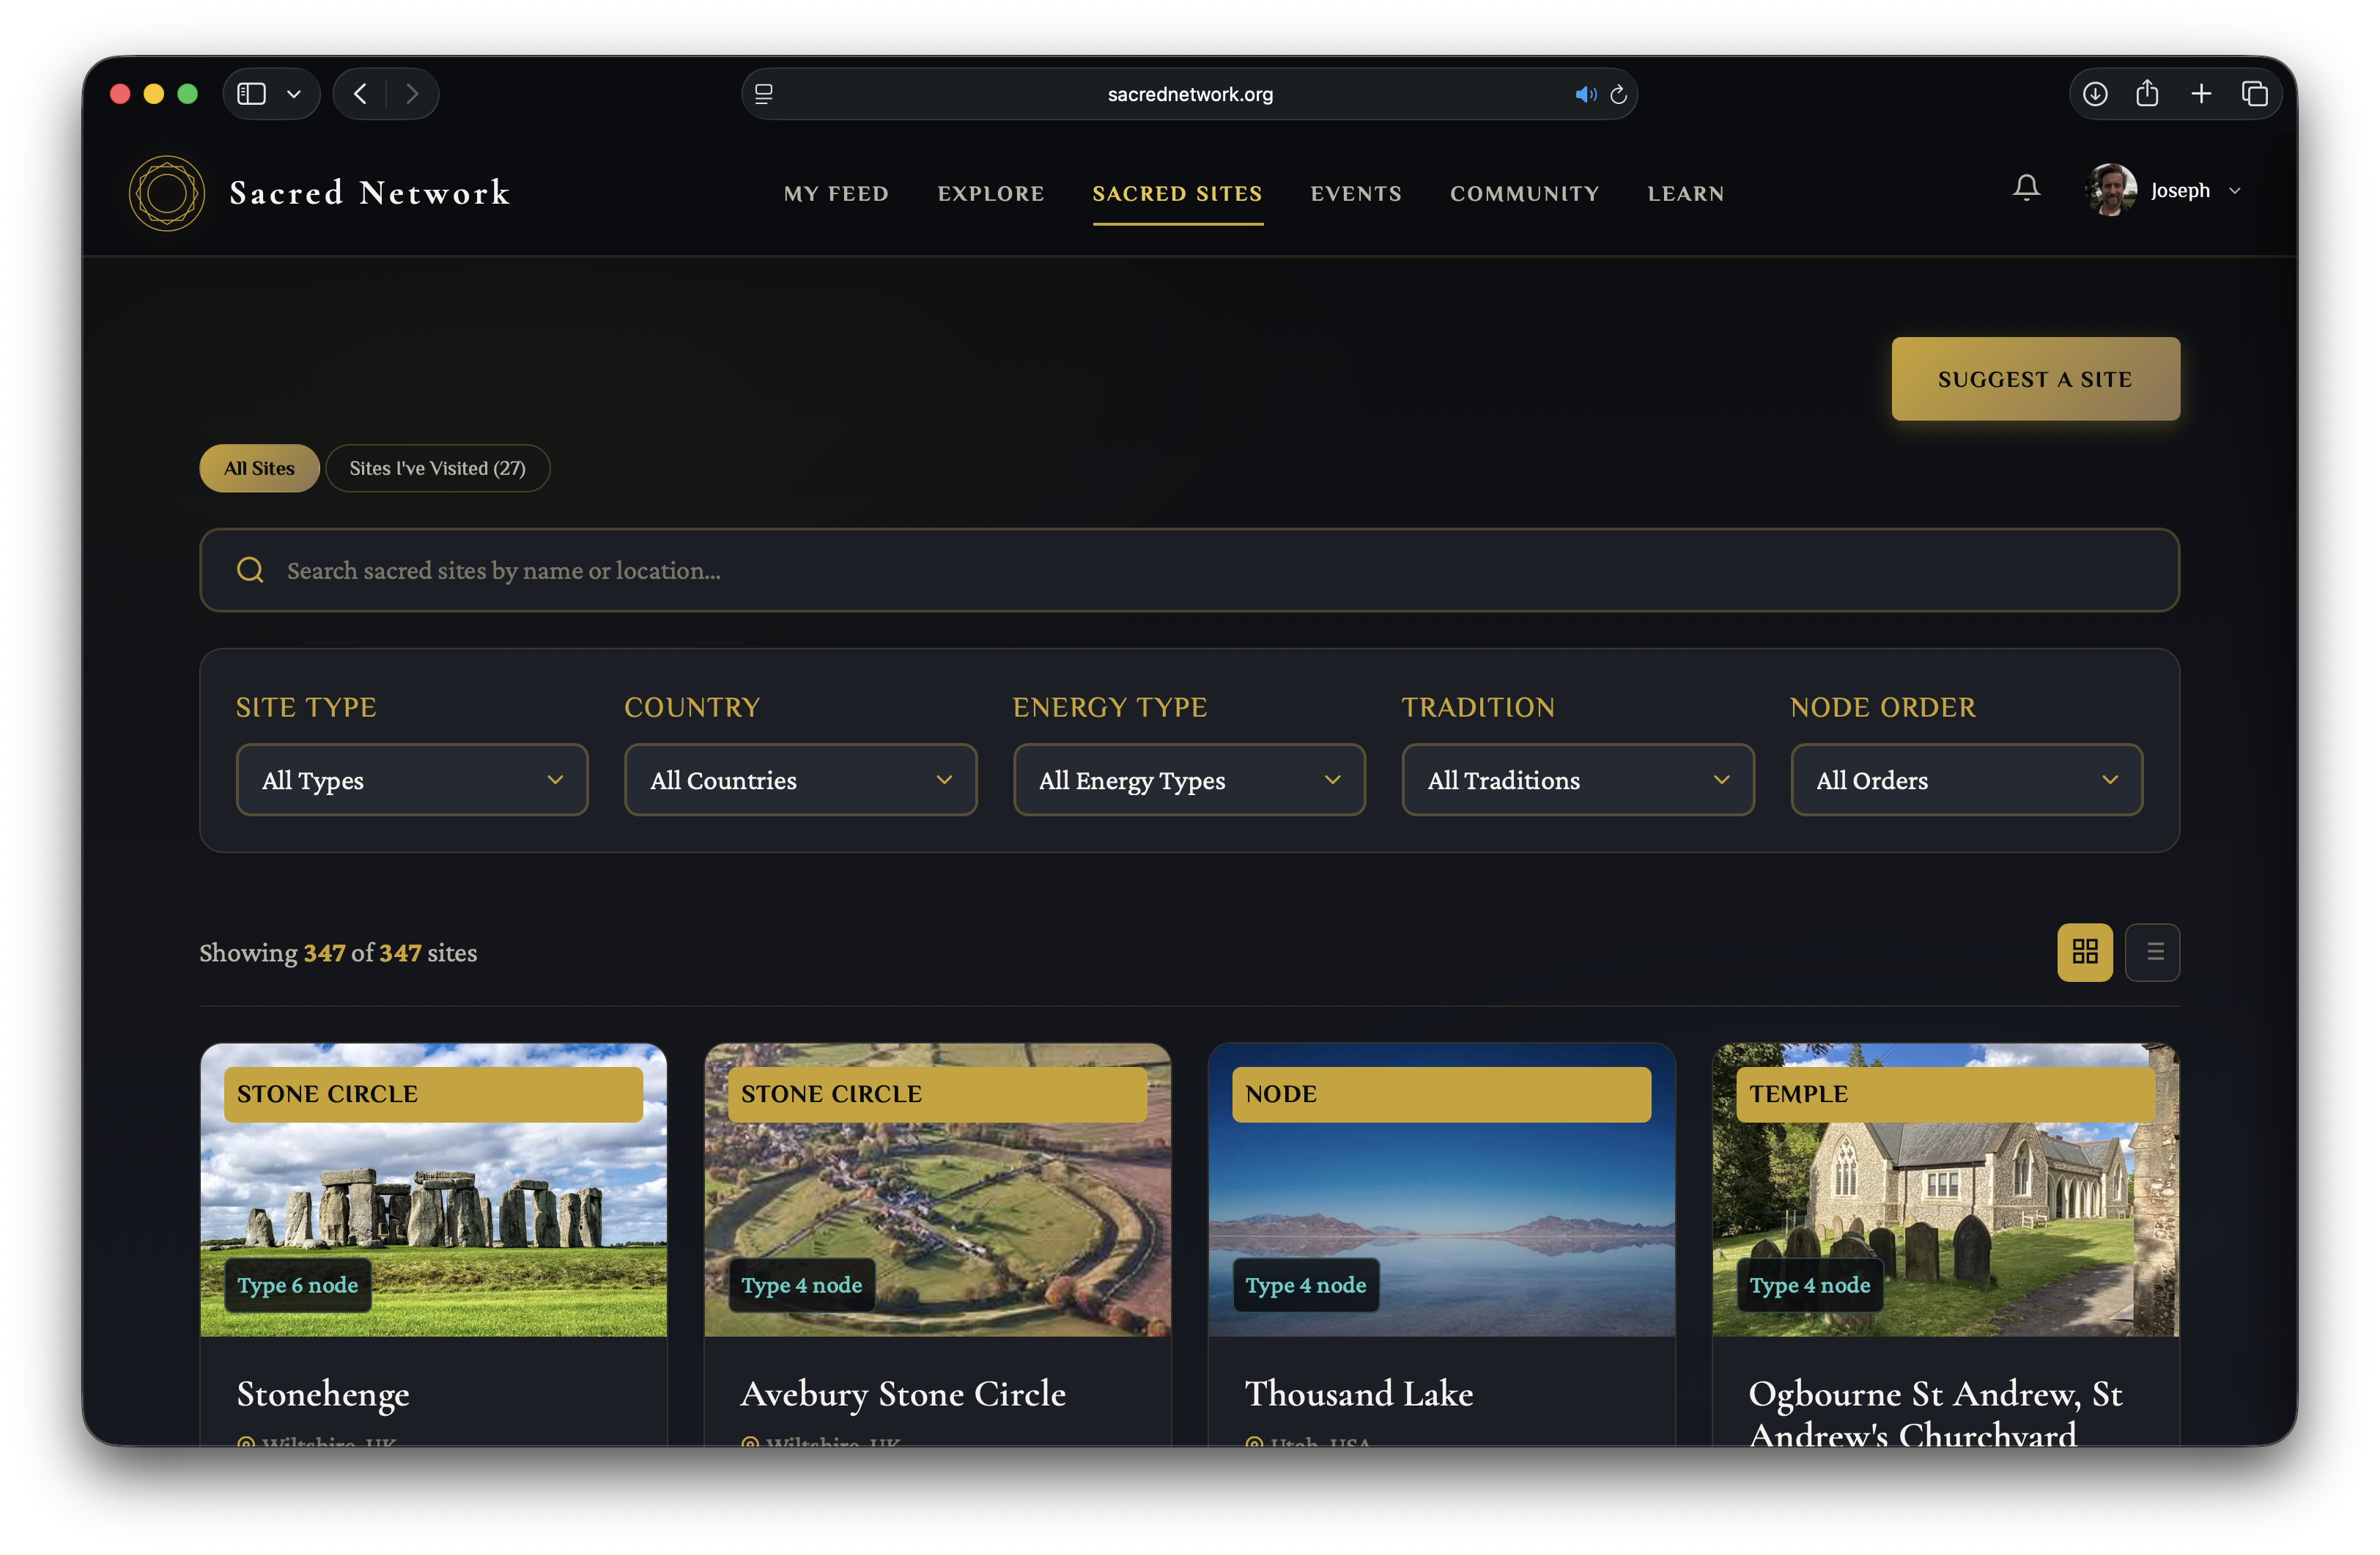The image size is (2380, 1555).
Task: Open the All Energy Types dropdown
Action: coord(1189,780)
